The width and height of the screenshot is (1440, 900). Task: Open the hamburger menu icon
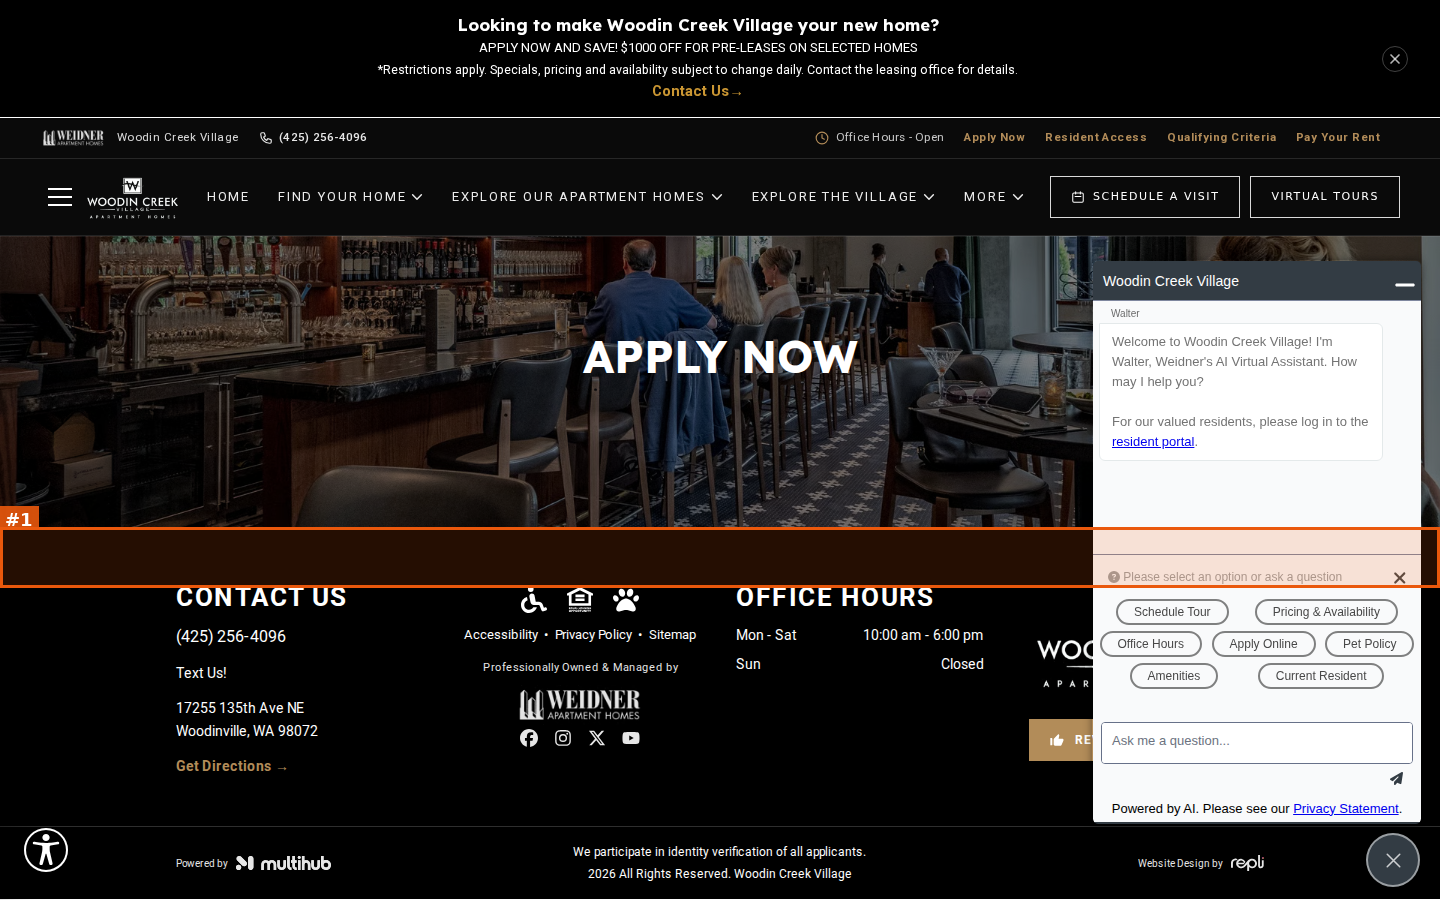60,197
